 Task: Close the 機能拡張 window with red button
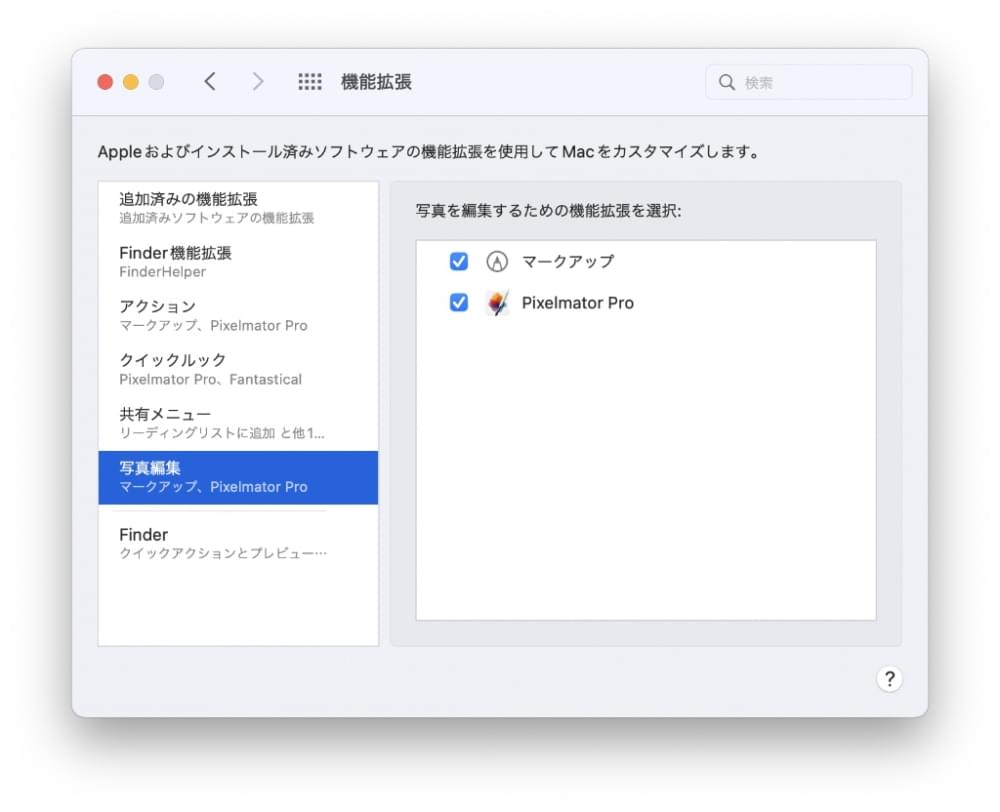[105, 82]
